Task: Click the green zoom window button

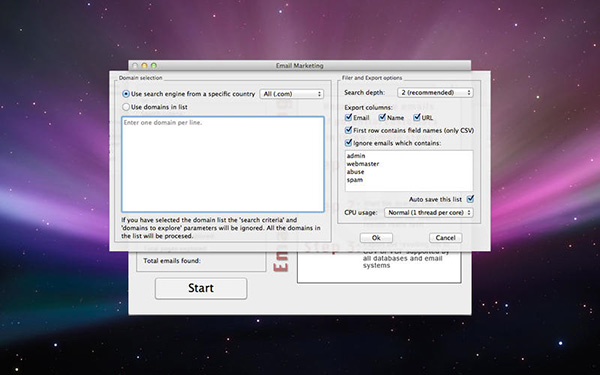Action: click(154, 66)
